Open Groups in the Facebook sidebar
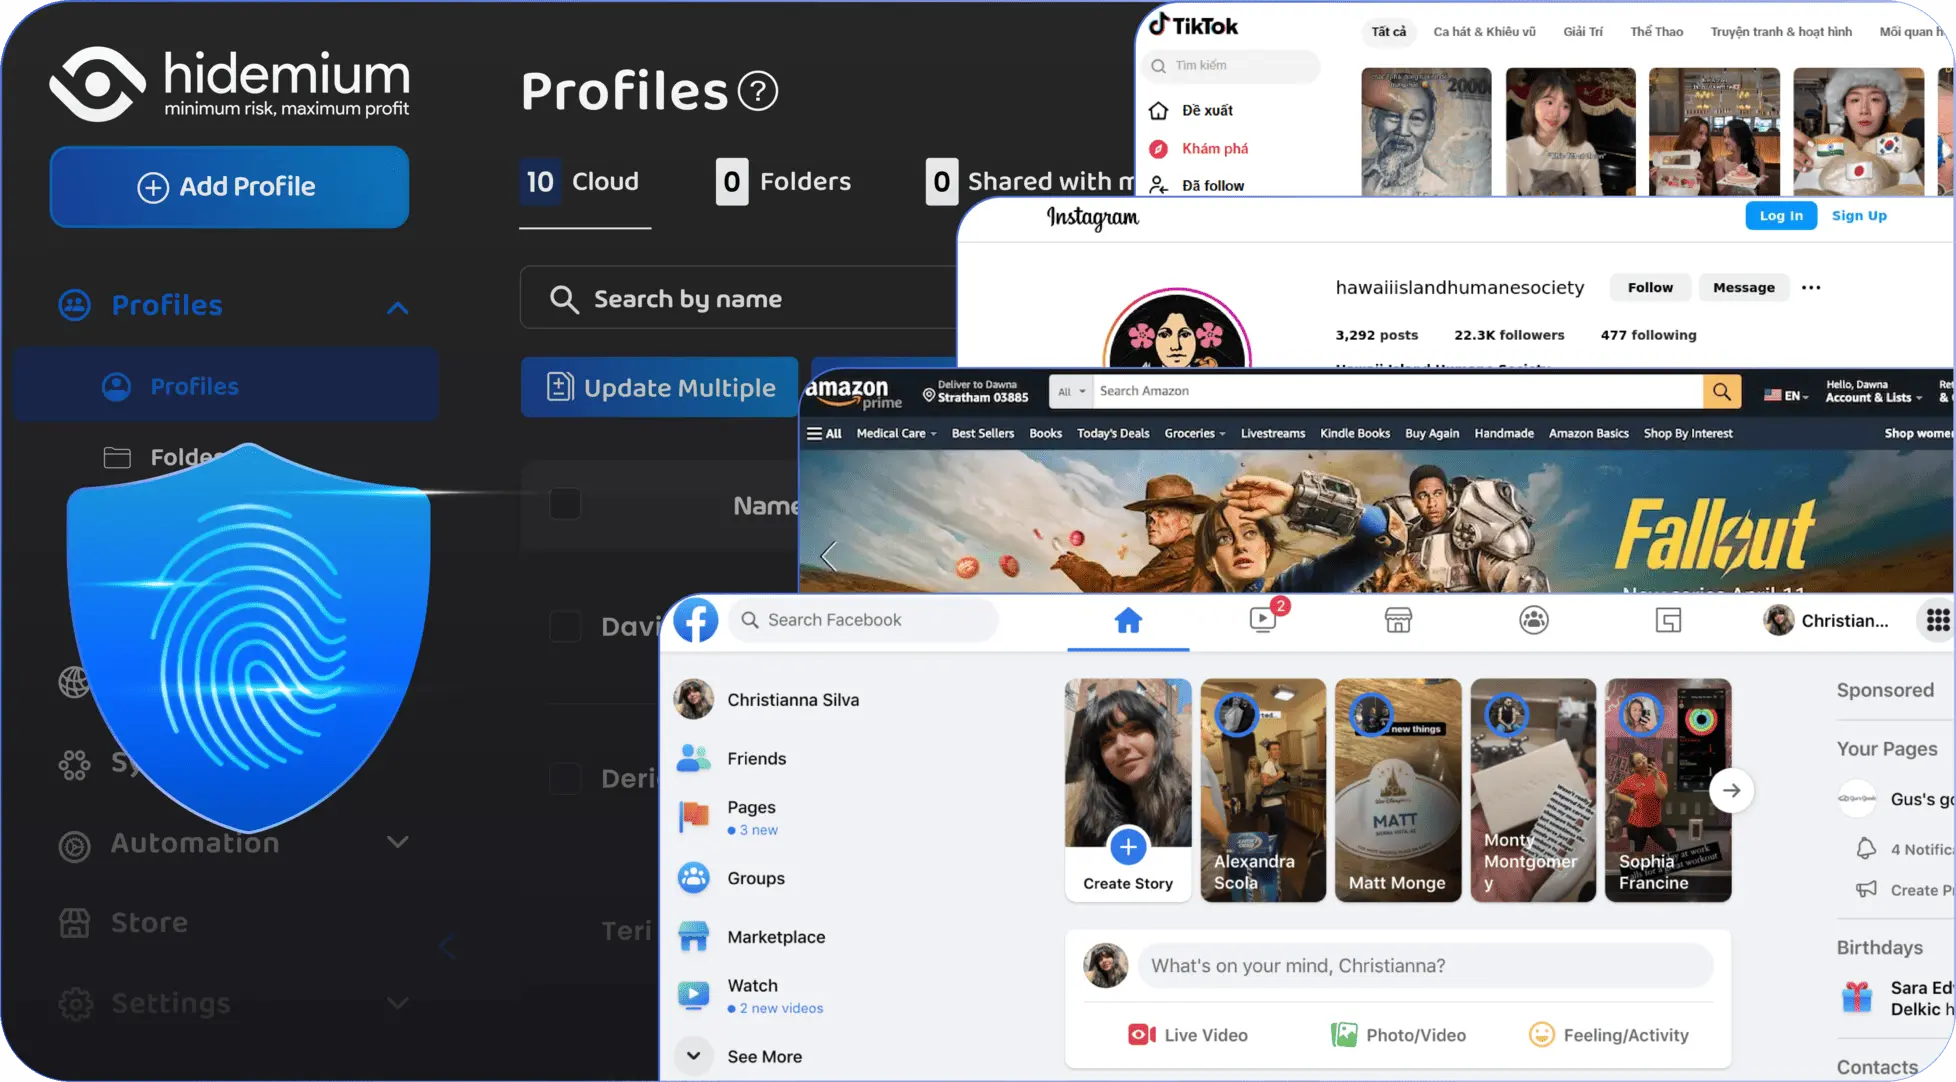The height and width of the screenshot is (1082, 1956). coord(733,878)
